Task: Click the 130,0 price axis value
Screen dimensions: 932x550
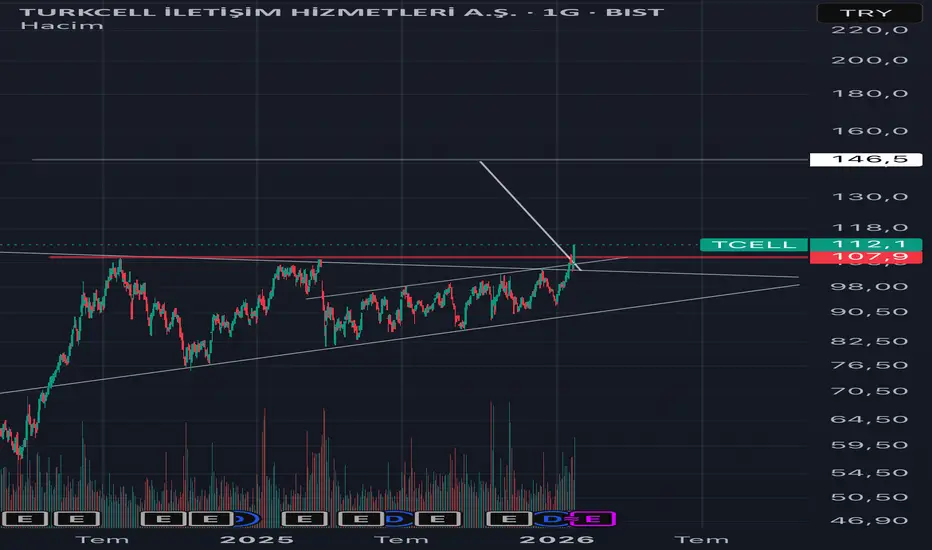Action: click(870, 197)
